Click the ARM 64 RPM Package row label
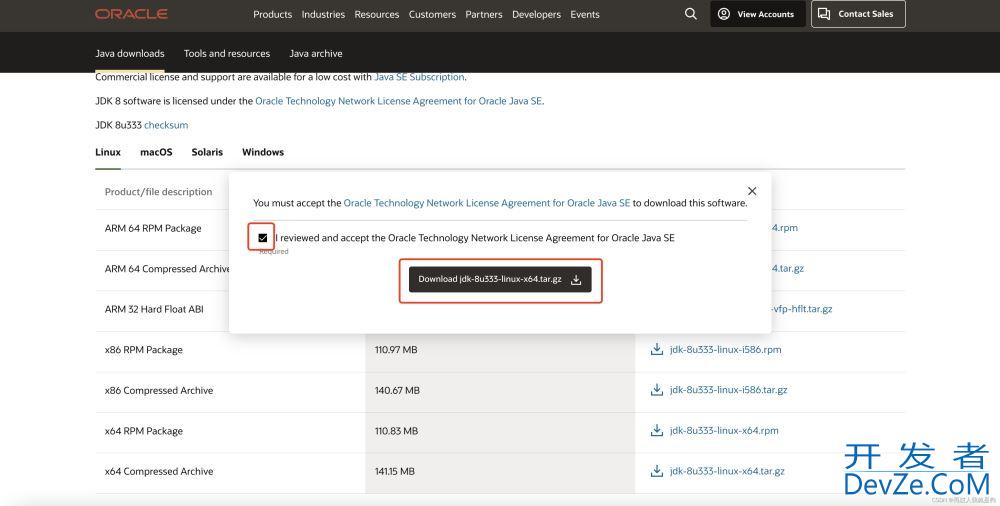 coord(153,228)
